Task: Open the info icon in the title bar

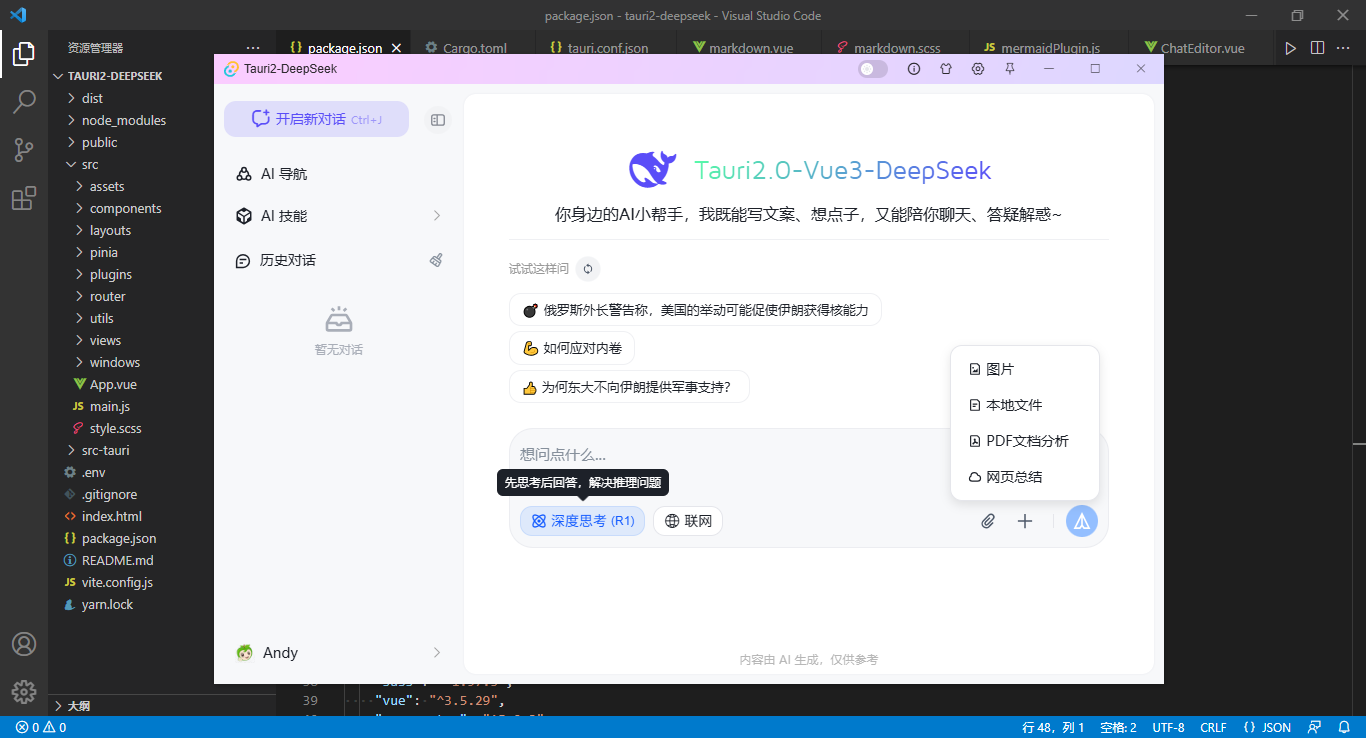Action: tap(911, 69)
